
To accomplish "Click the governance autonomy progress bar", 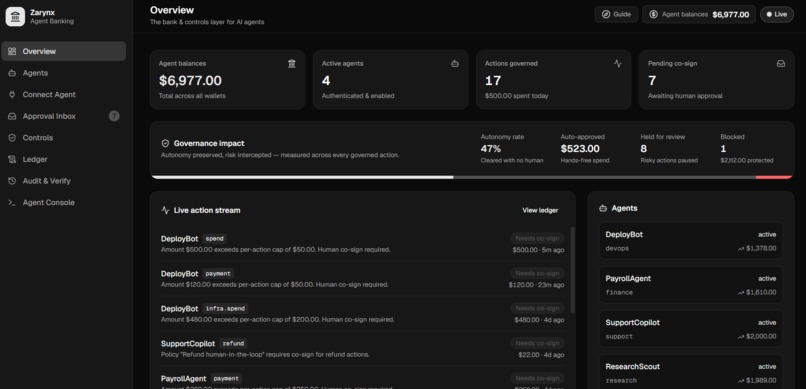I will coord(472,177).
